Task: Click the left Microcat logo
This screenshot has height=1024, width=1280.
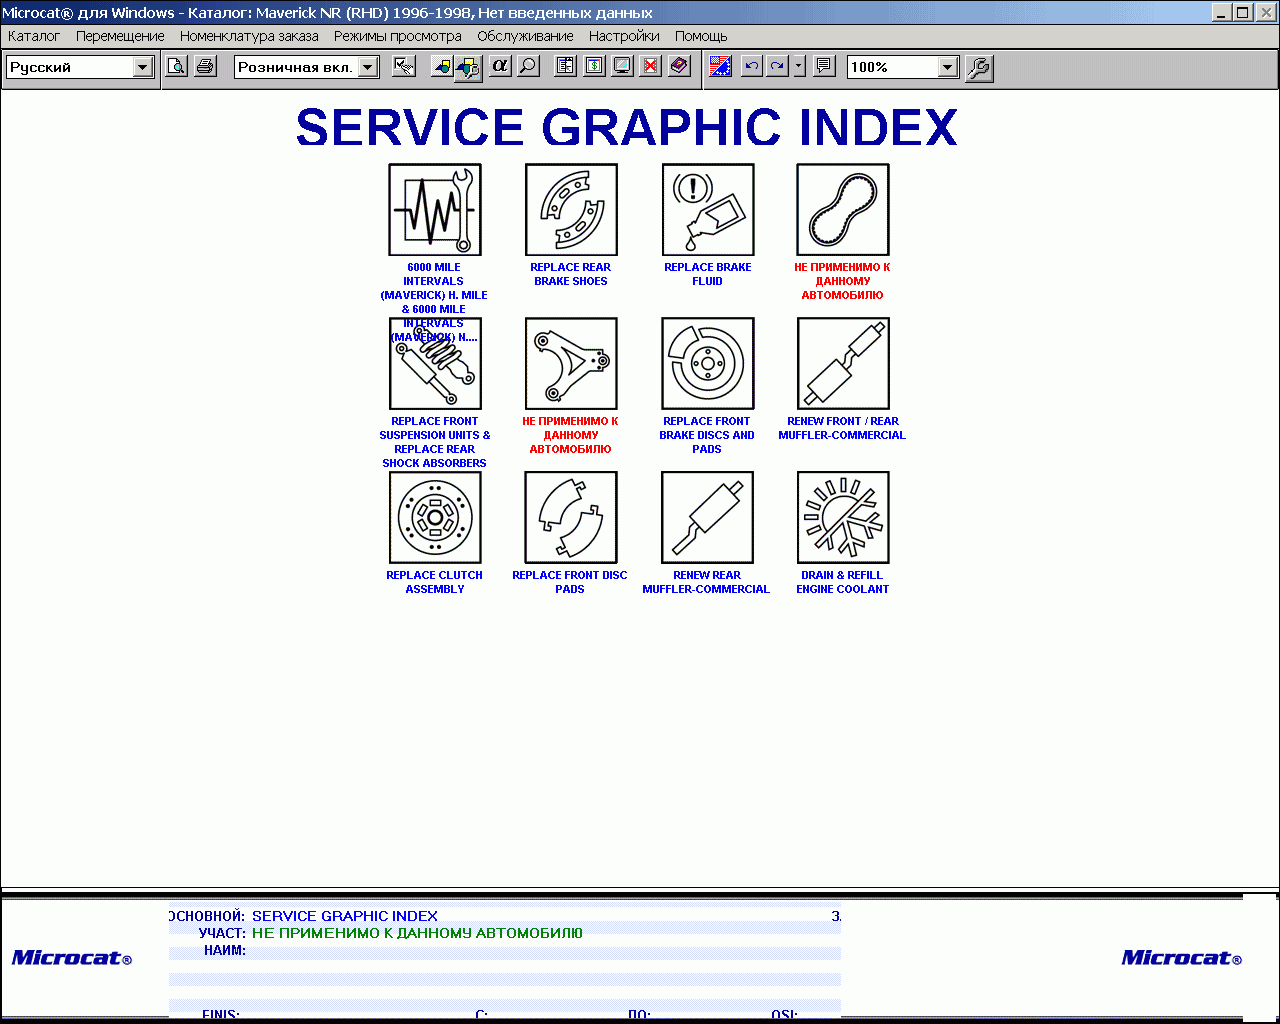Action: pos(72,958)
